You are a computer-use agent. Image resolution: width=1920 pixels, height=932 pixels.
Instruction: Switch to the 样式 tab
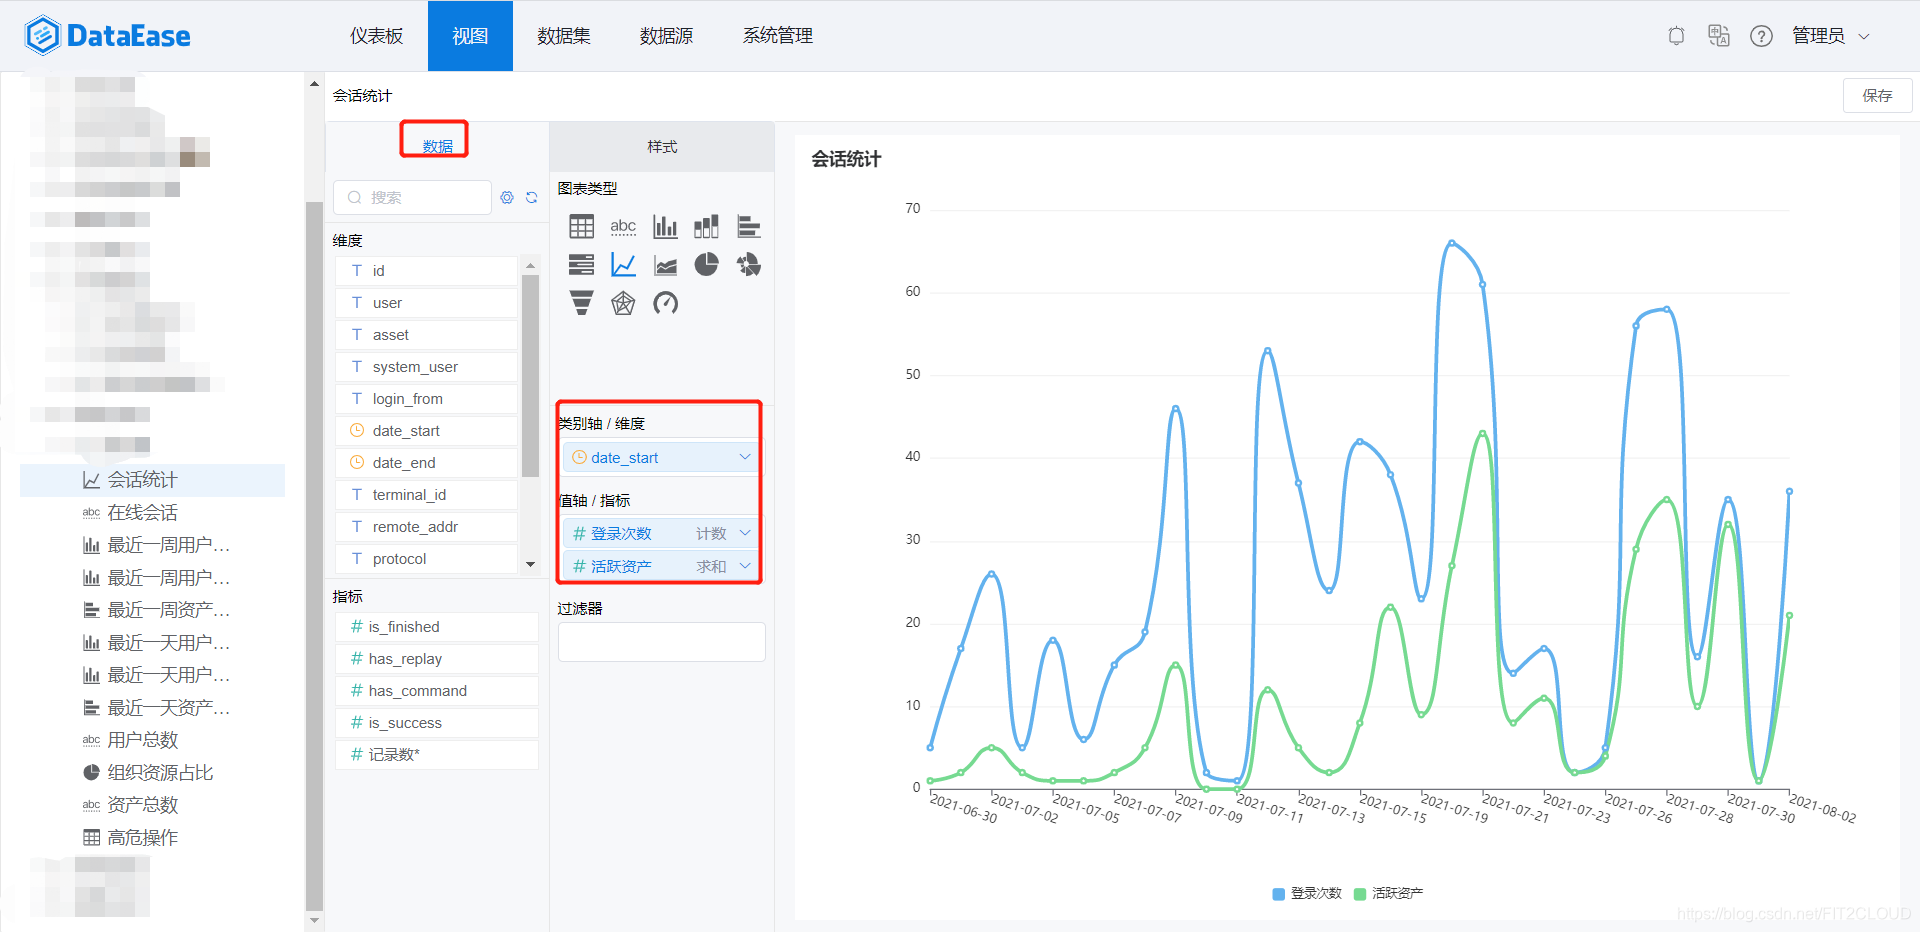662,147
